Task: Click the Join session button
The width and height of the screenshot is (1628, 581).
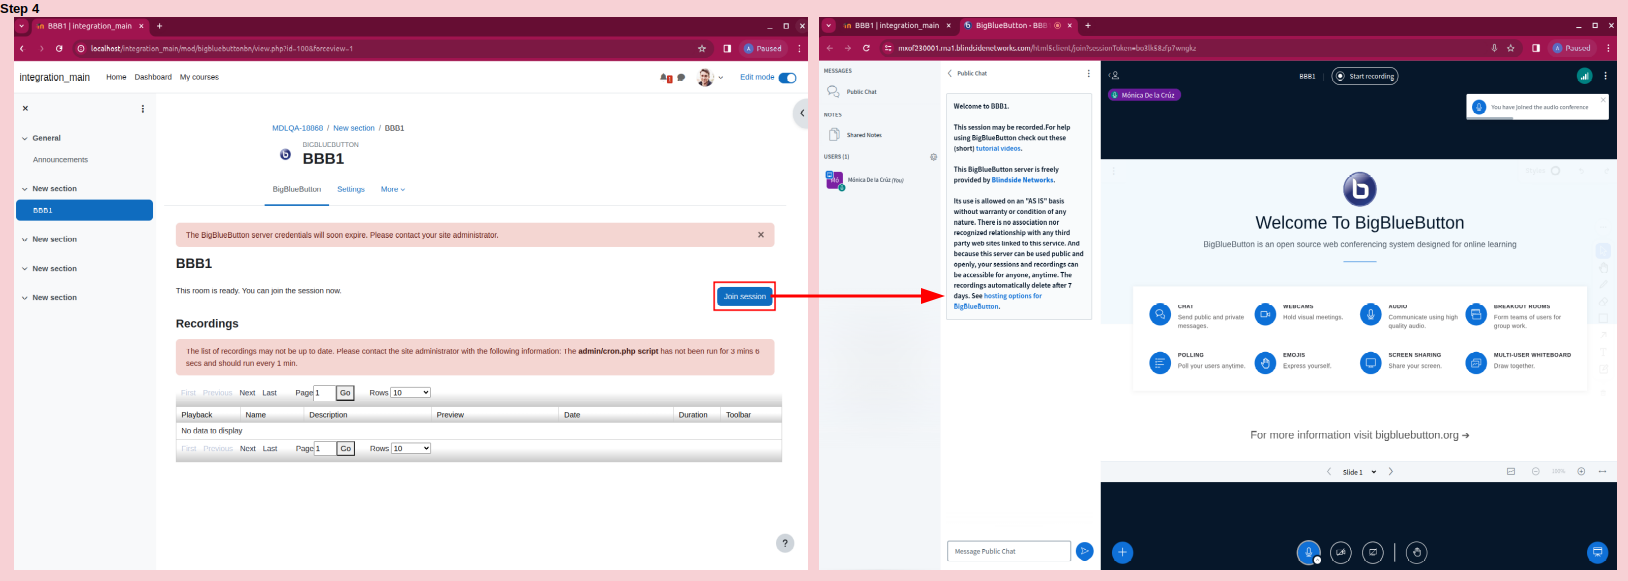Action: [x=745, y=296]
